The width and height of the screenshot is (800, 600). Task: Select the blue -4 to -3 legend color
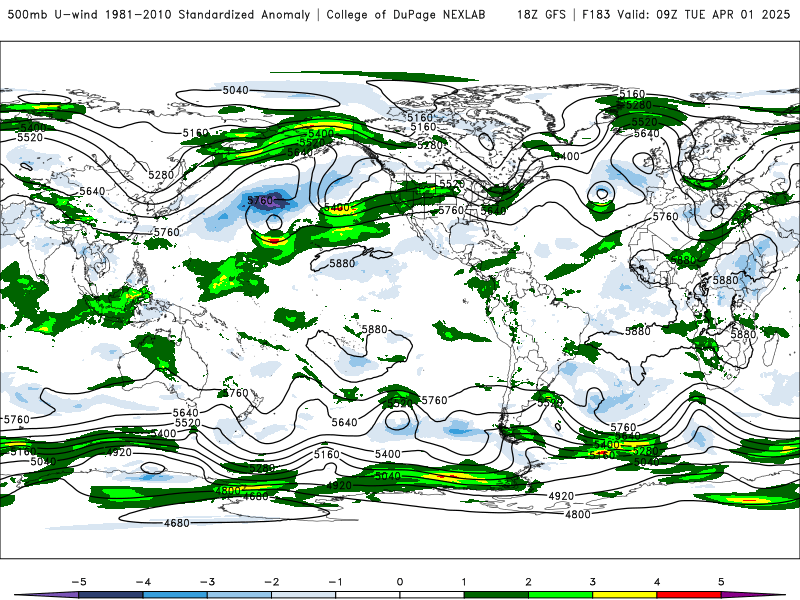coord(175,595)
